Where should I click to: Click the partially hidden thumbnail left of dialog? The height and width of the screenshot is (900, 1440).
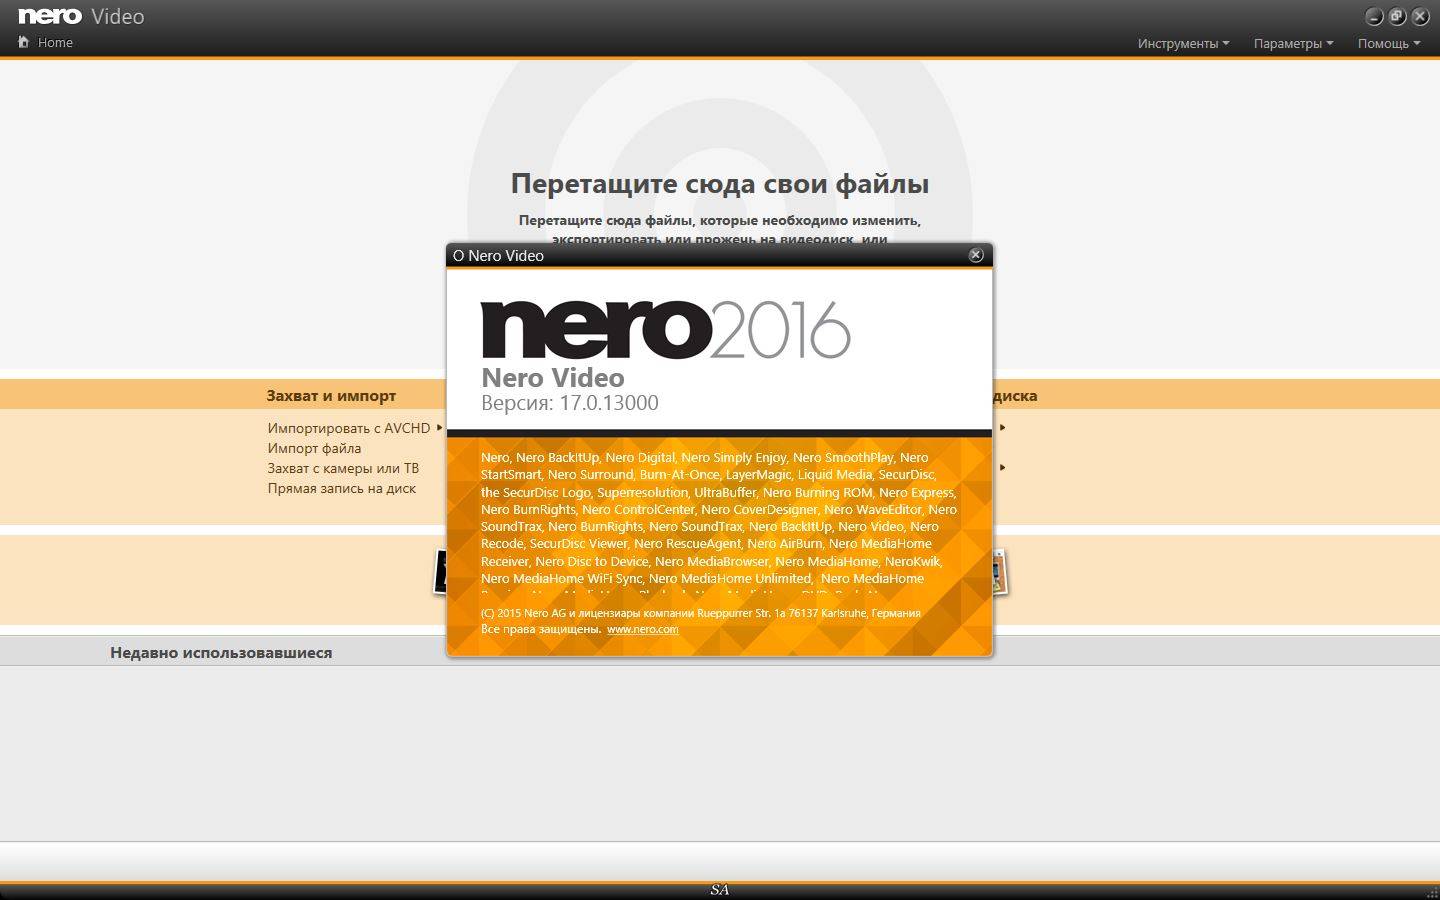coord(439,572)
